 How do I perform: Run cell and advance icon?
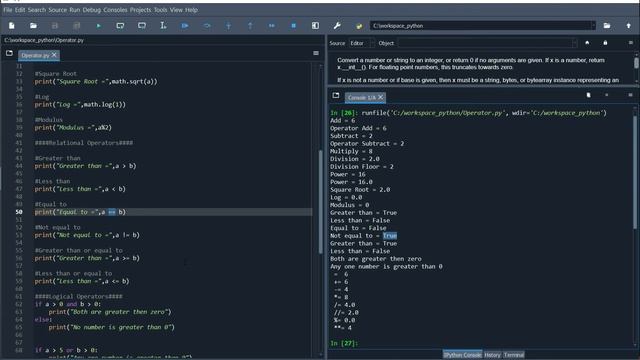tap(142, 26)
